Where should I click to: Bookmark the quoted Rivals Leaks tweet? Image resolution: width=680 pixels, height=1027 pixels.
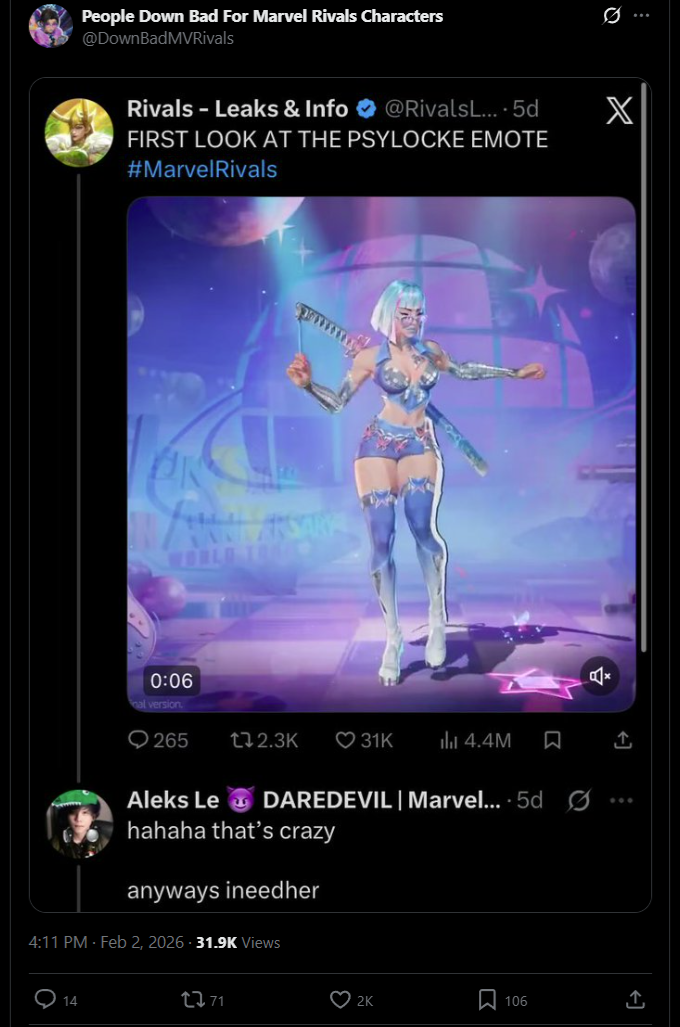[552, 740]
